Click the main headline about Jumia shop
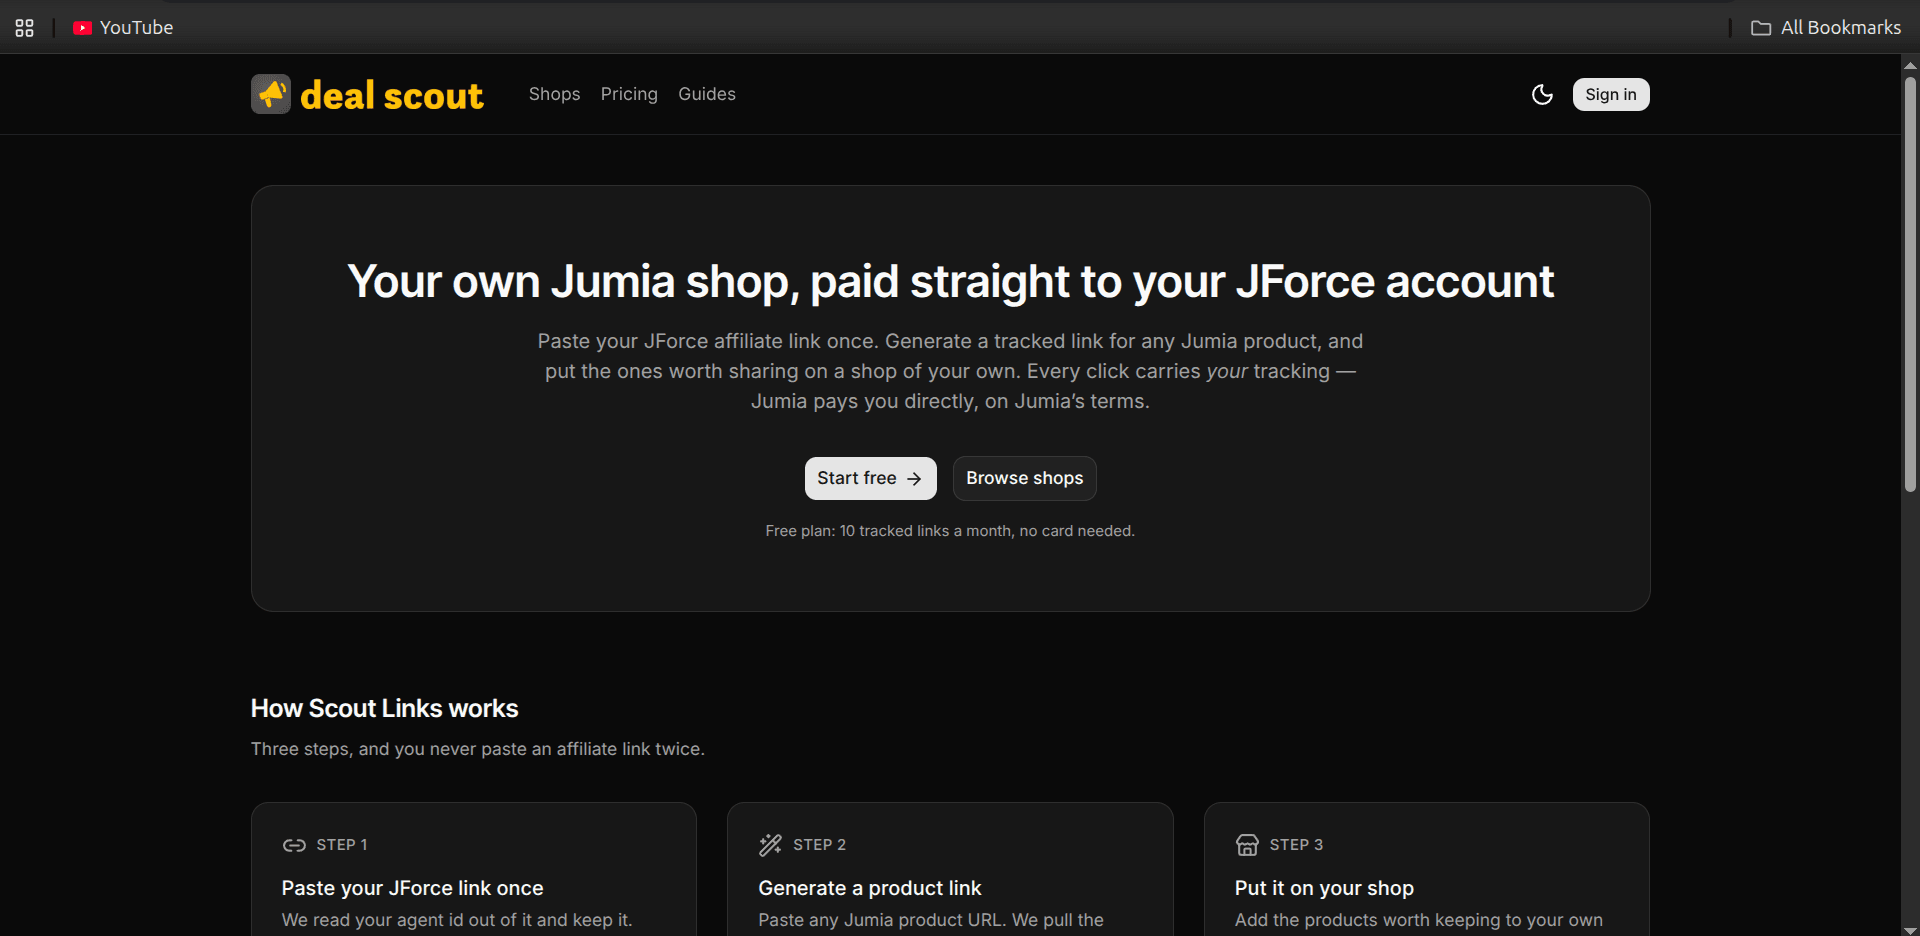Screen dimensions: 1920x936 coord(951,282)
